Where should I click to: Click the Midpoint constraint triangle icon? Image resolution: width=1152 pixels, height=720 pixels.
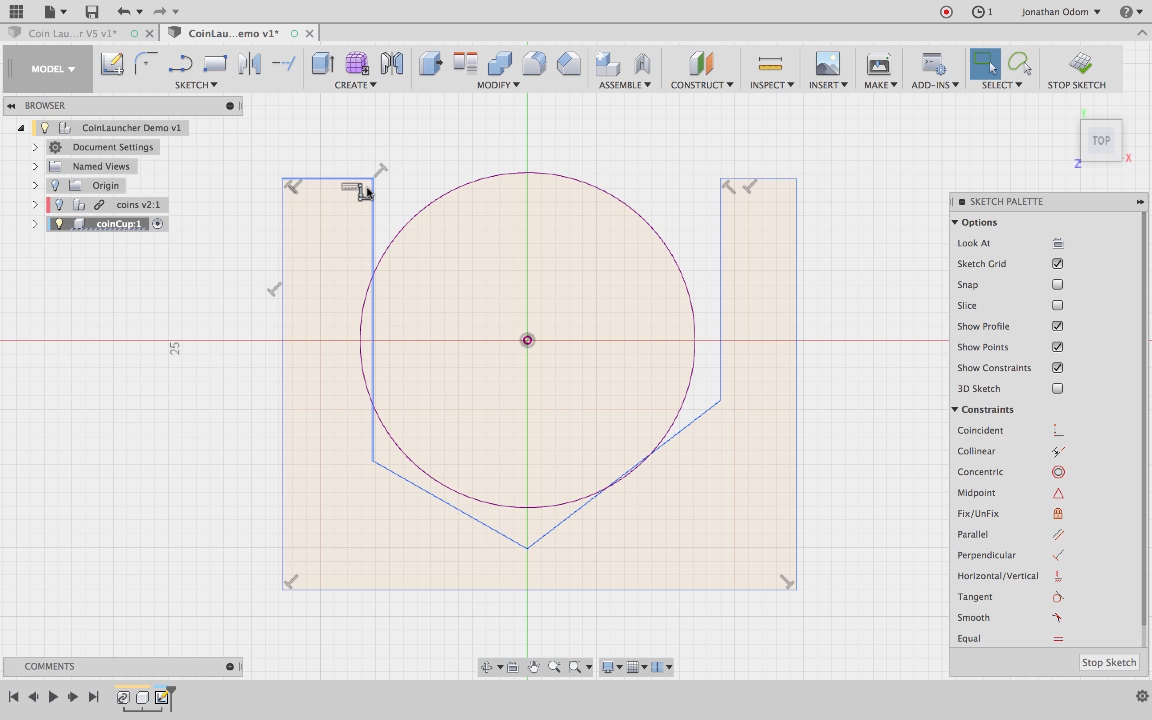(x=1058, y=493)
